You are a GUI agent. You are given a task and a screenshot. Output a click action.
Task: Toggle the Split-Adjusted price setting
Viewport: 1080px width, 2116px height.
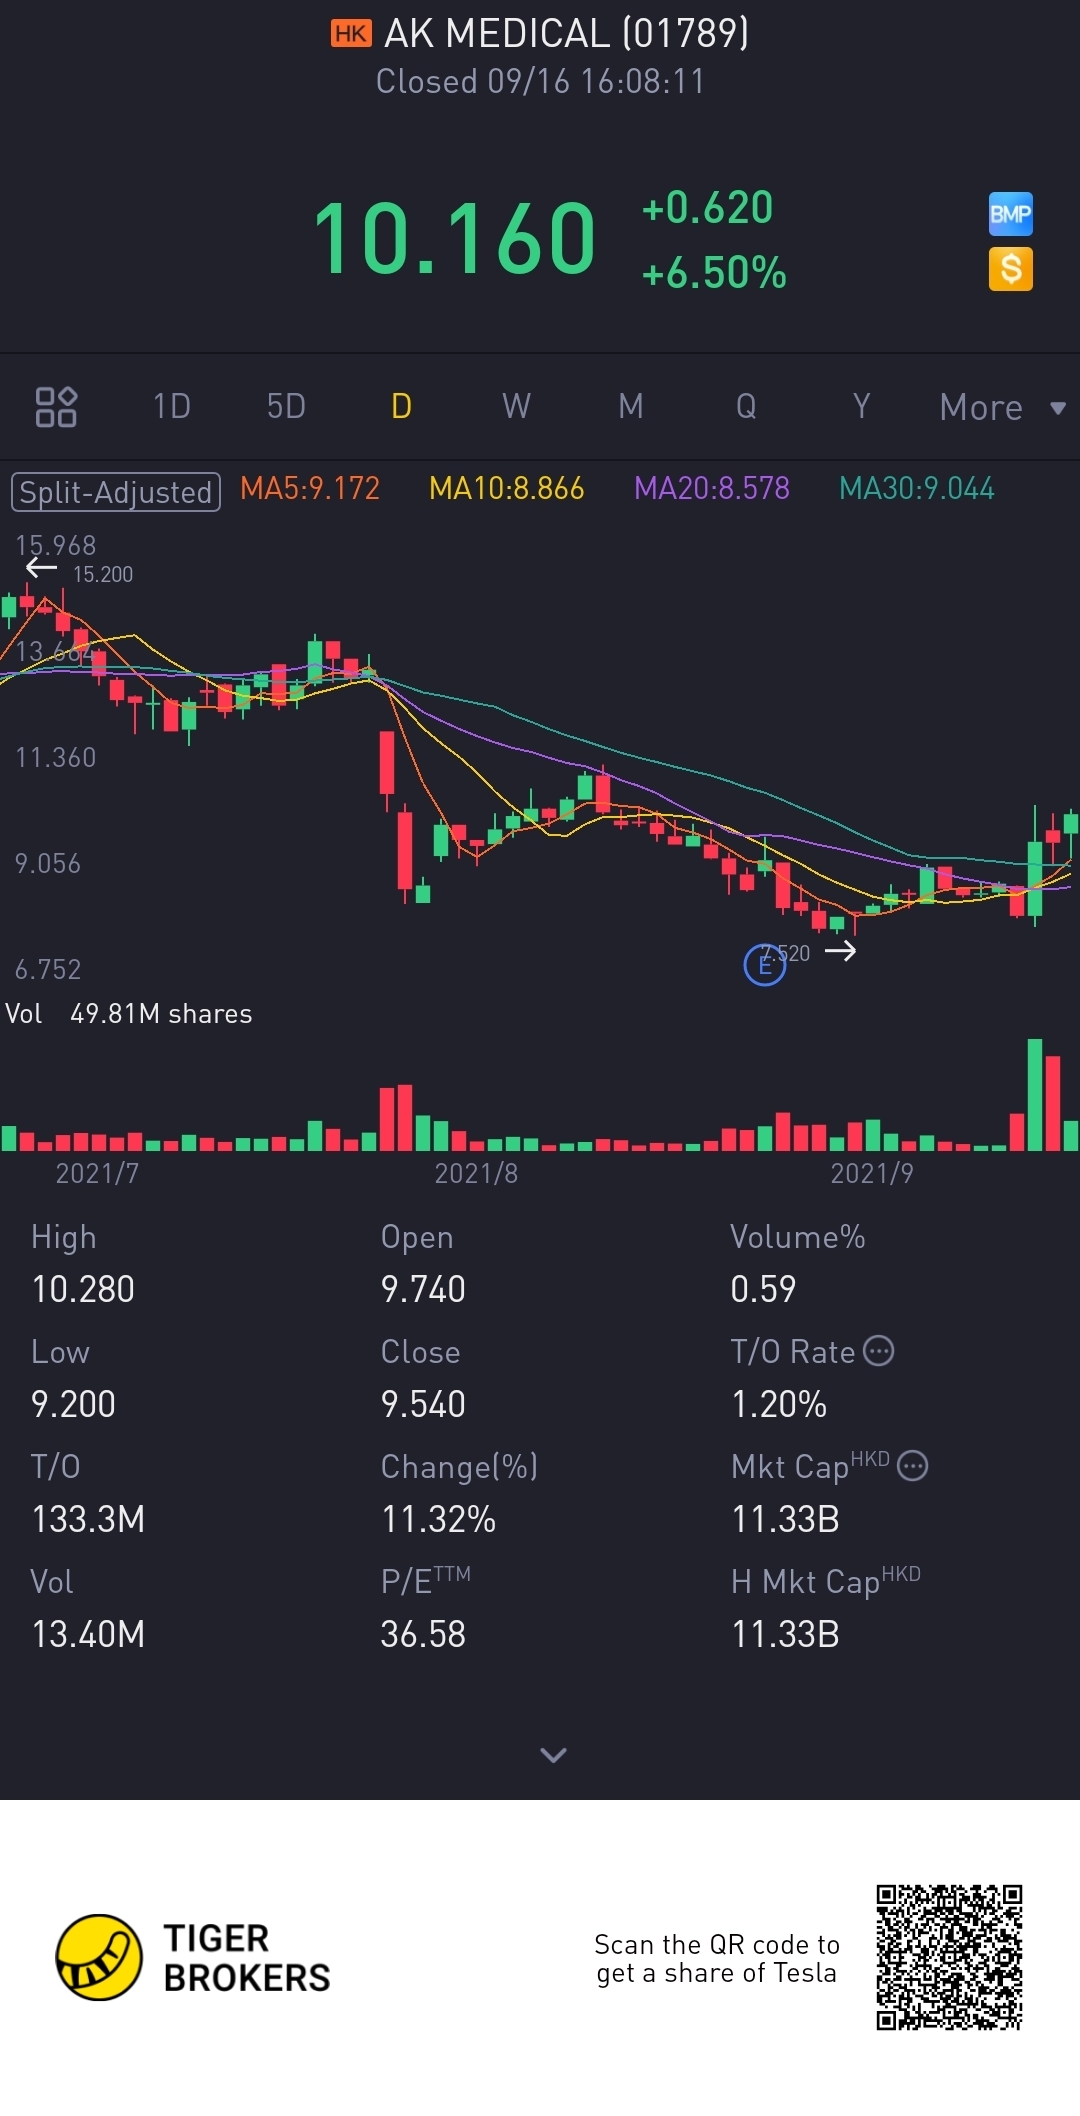116,492
